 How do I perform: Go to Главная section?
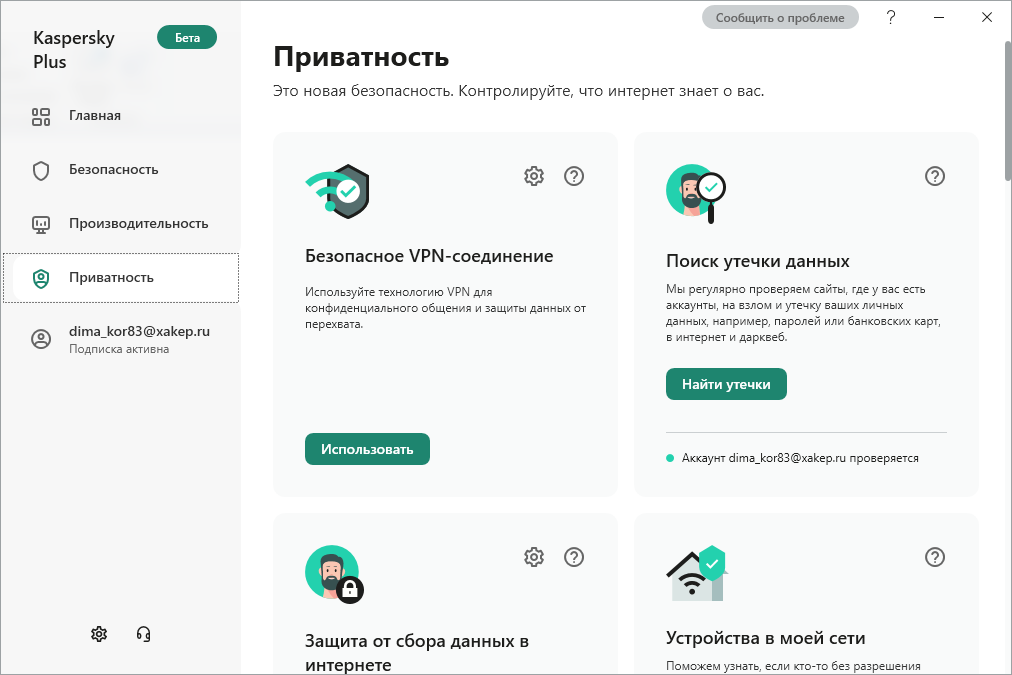pos(95,116)
